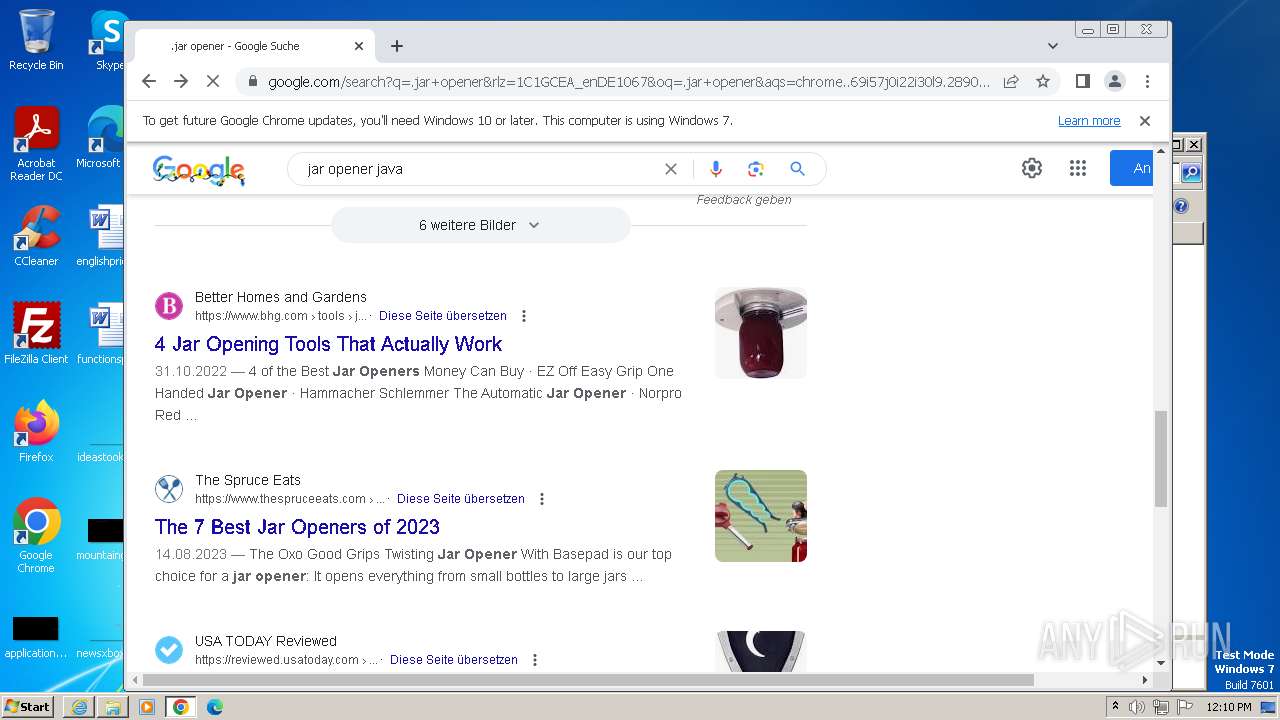Share this page using the share icon
Viewport: 1280px width, 720px height.
click(x=1011, y=82)
